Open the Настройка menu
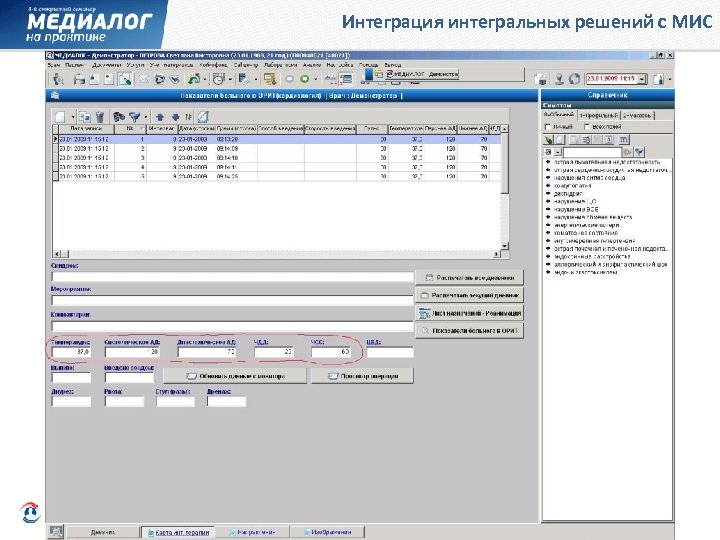 340,65
